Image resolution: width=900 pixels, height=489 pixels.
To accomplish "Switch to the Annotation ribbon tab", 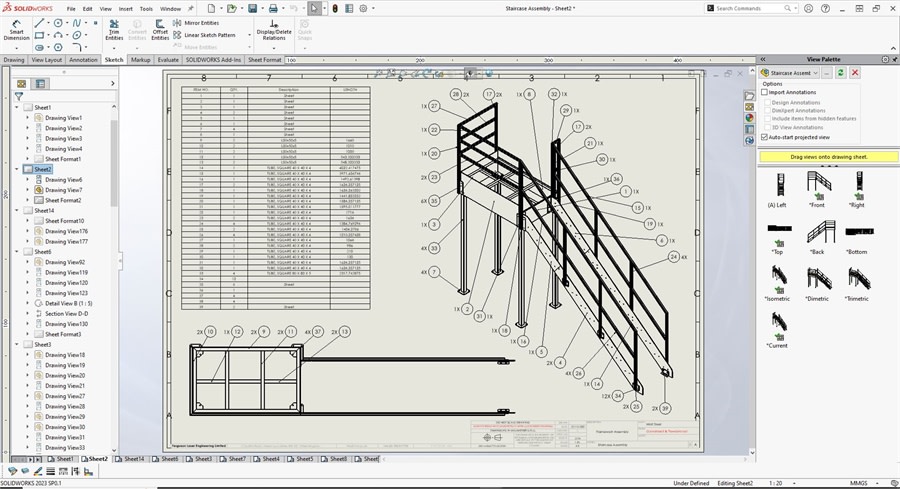I will click(x=83, y=60).
